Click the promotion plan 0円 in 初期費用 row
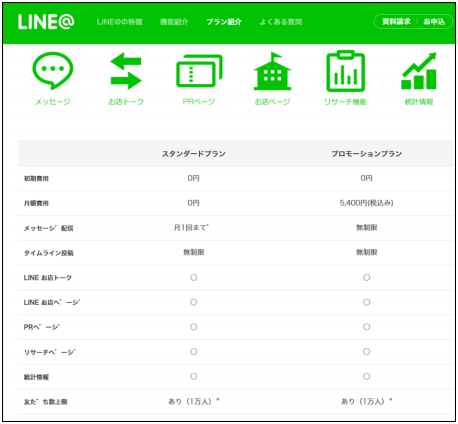Image resolution: width=458 pixels, height=424 pixels. coord(367,178)
